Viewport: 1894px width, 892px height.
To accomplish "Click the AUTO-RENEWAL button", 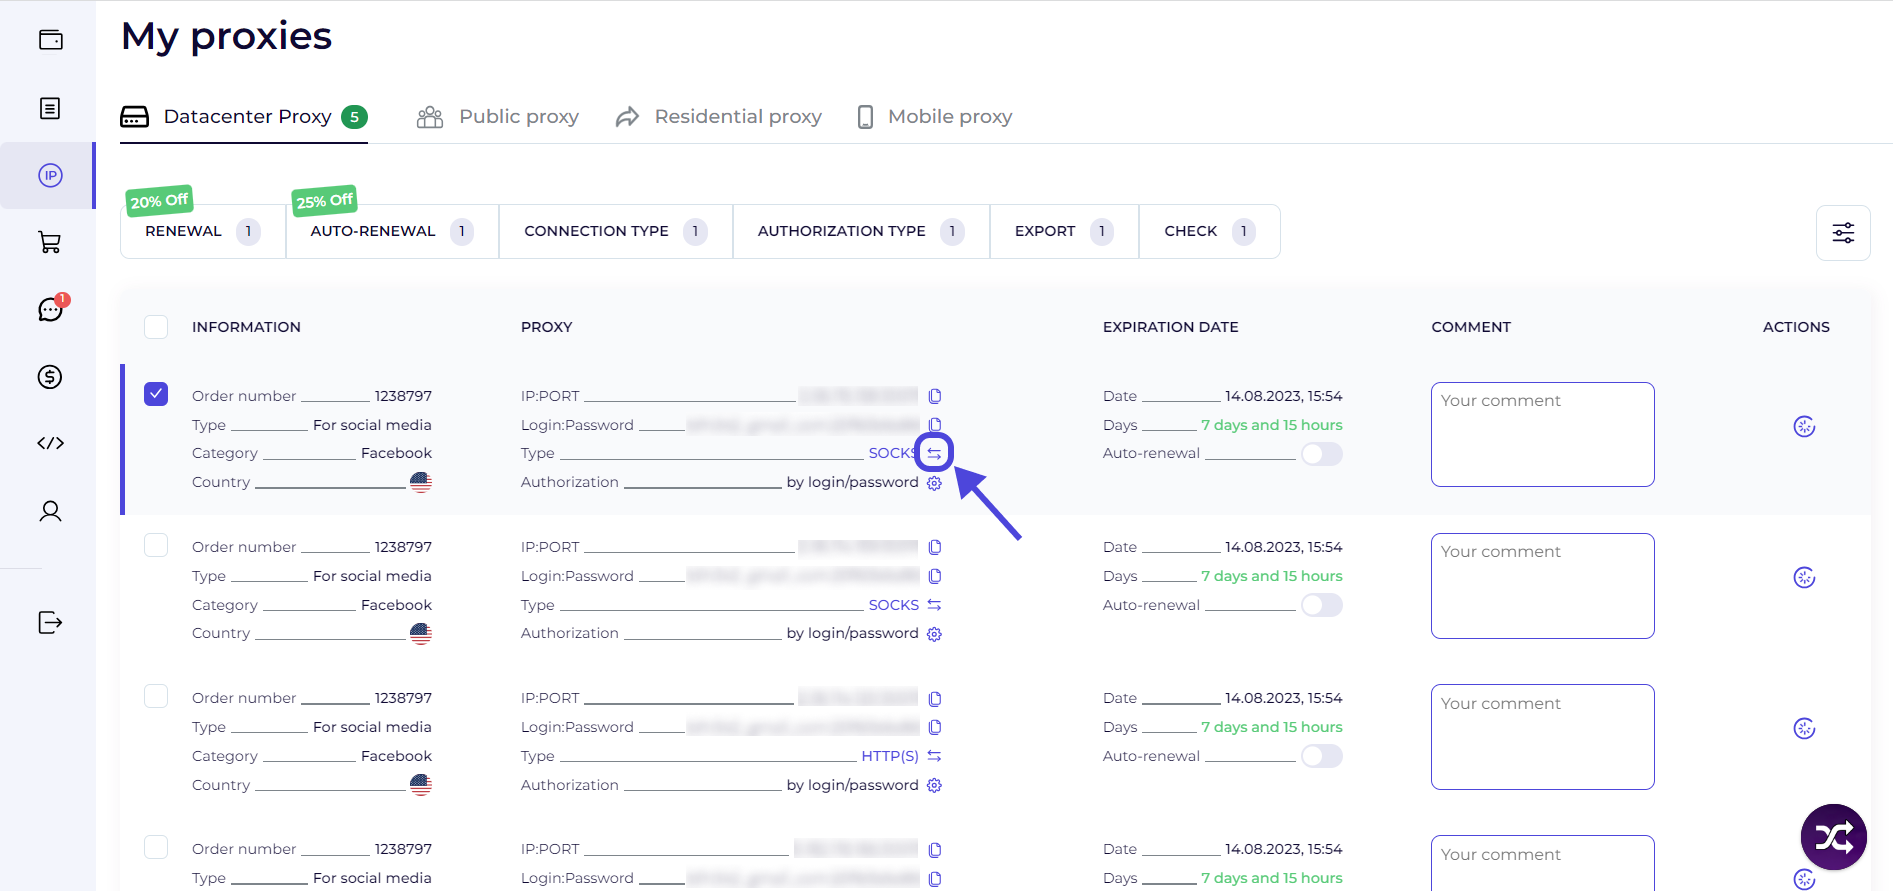I will pos(392,232).
